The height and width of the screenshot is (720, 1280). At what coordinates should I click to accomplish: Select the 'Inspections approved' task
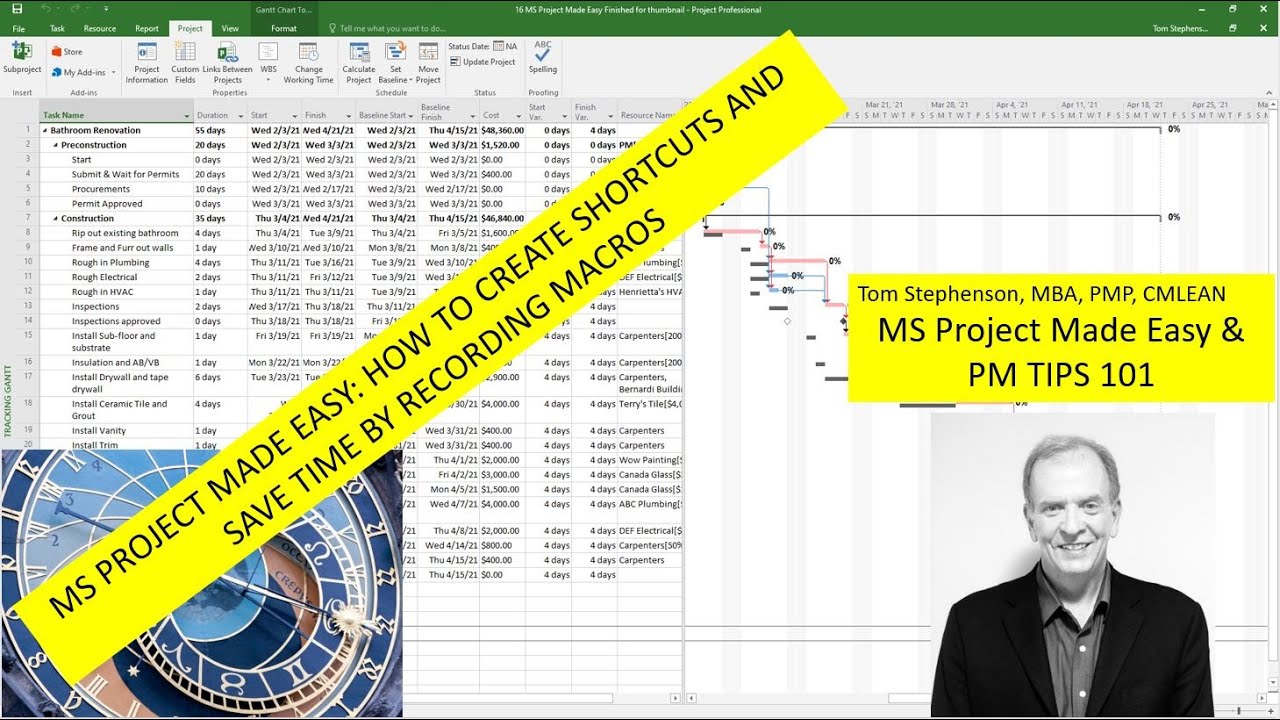pos(116,321)
